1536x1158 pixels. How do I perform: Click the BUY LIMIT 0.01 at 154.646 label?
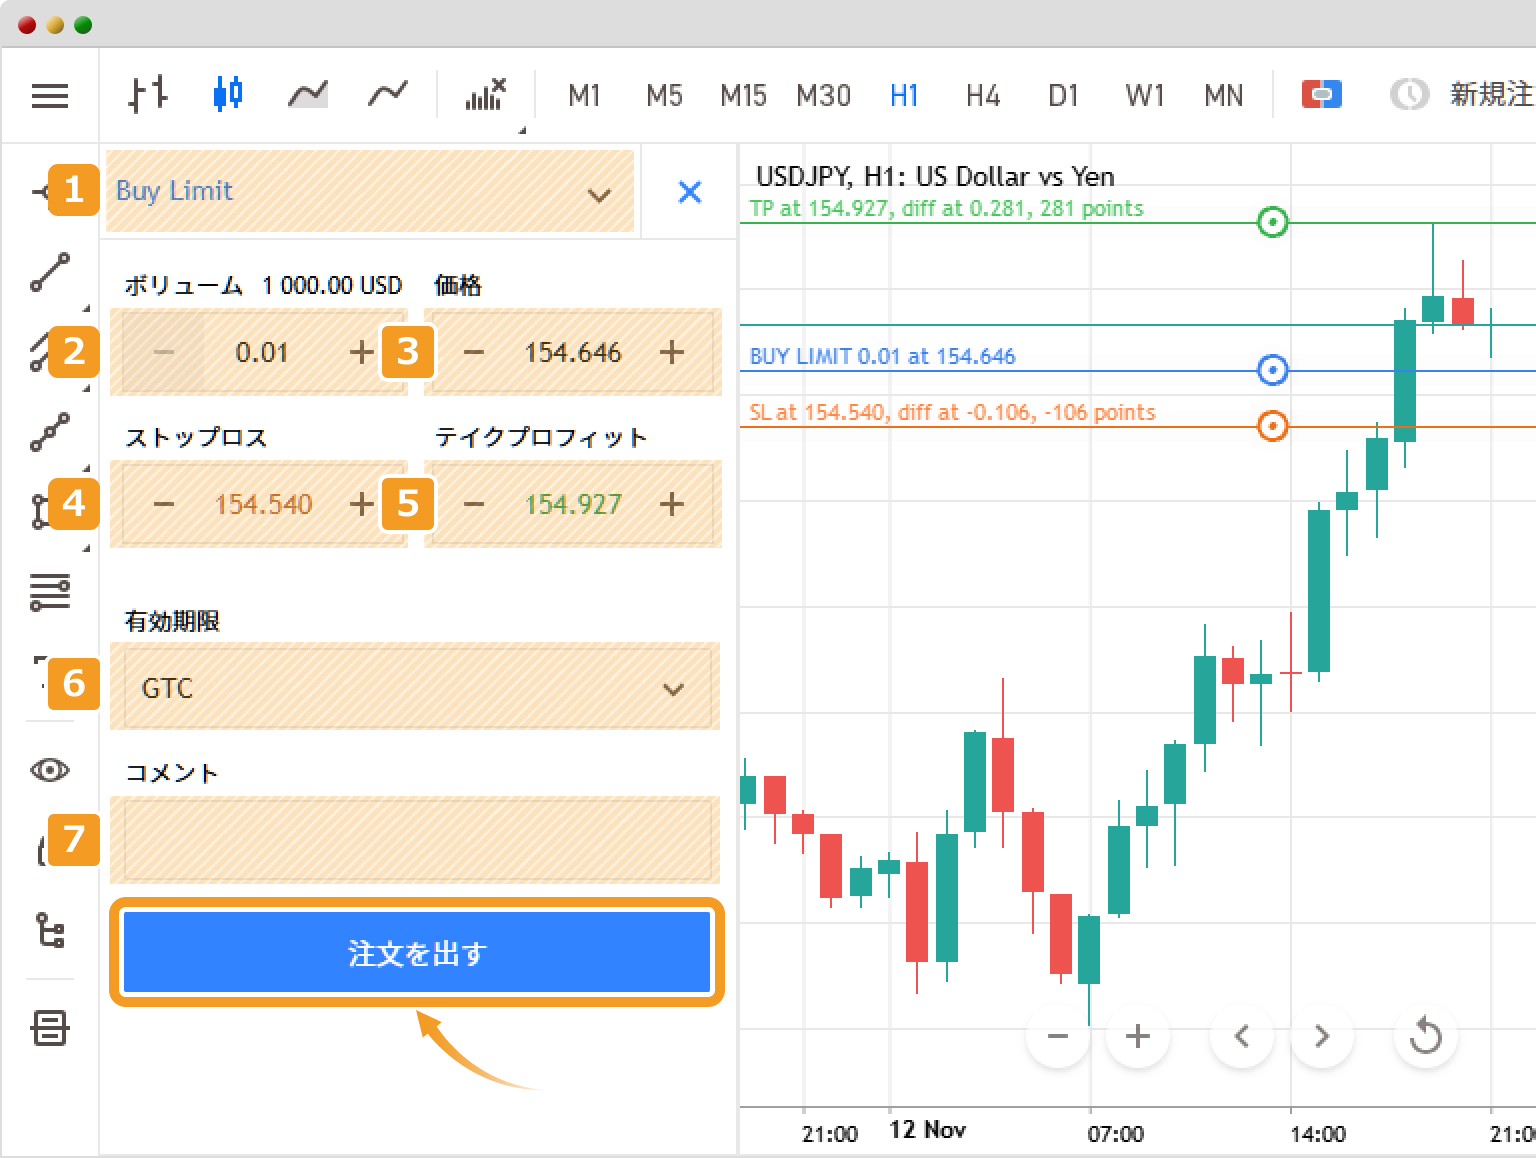pyautogui.click(x=882, y=356)
